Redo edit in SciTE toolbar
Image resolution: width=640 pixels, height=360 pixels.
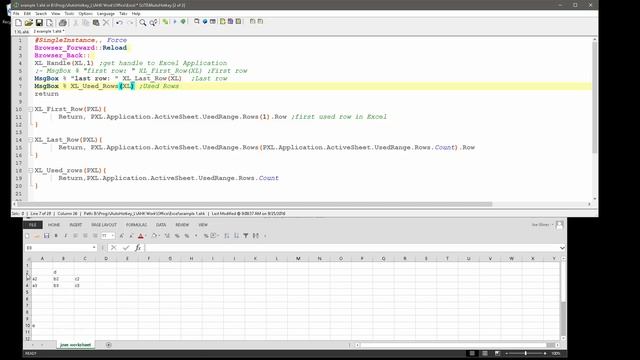(x=130, y=22)
